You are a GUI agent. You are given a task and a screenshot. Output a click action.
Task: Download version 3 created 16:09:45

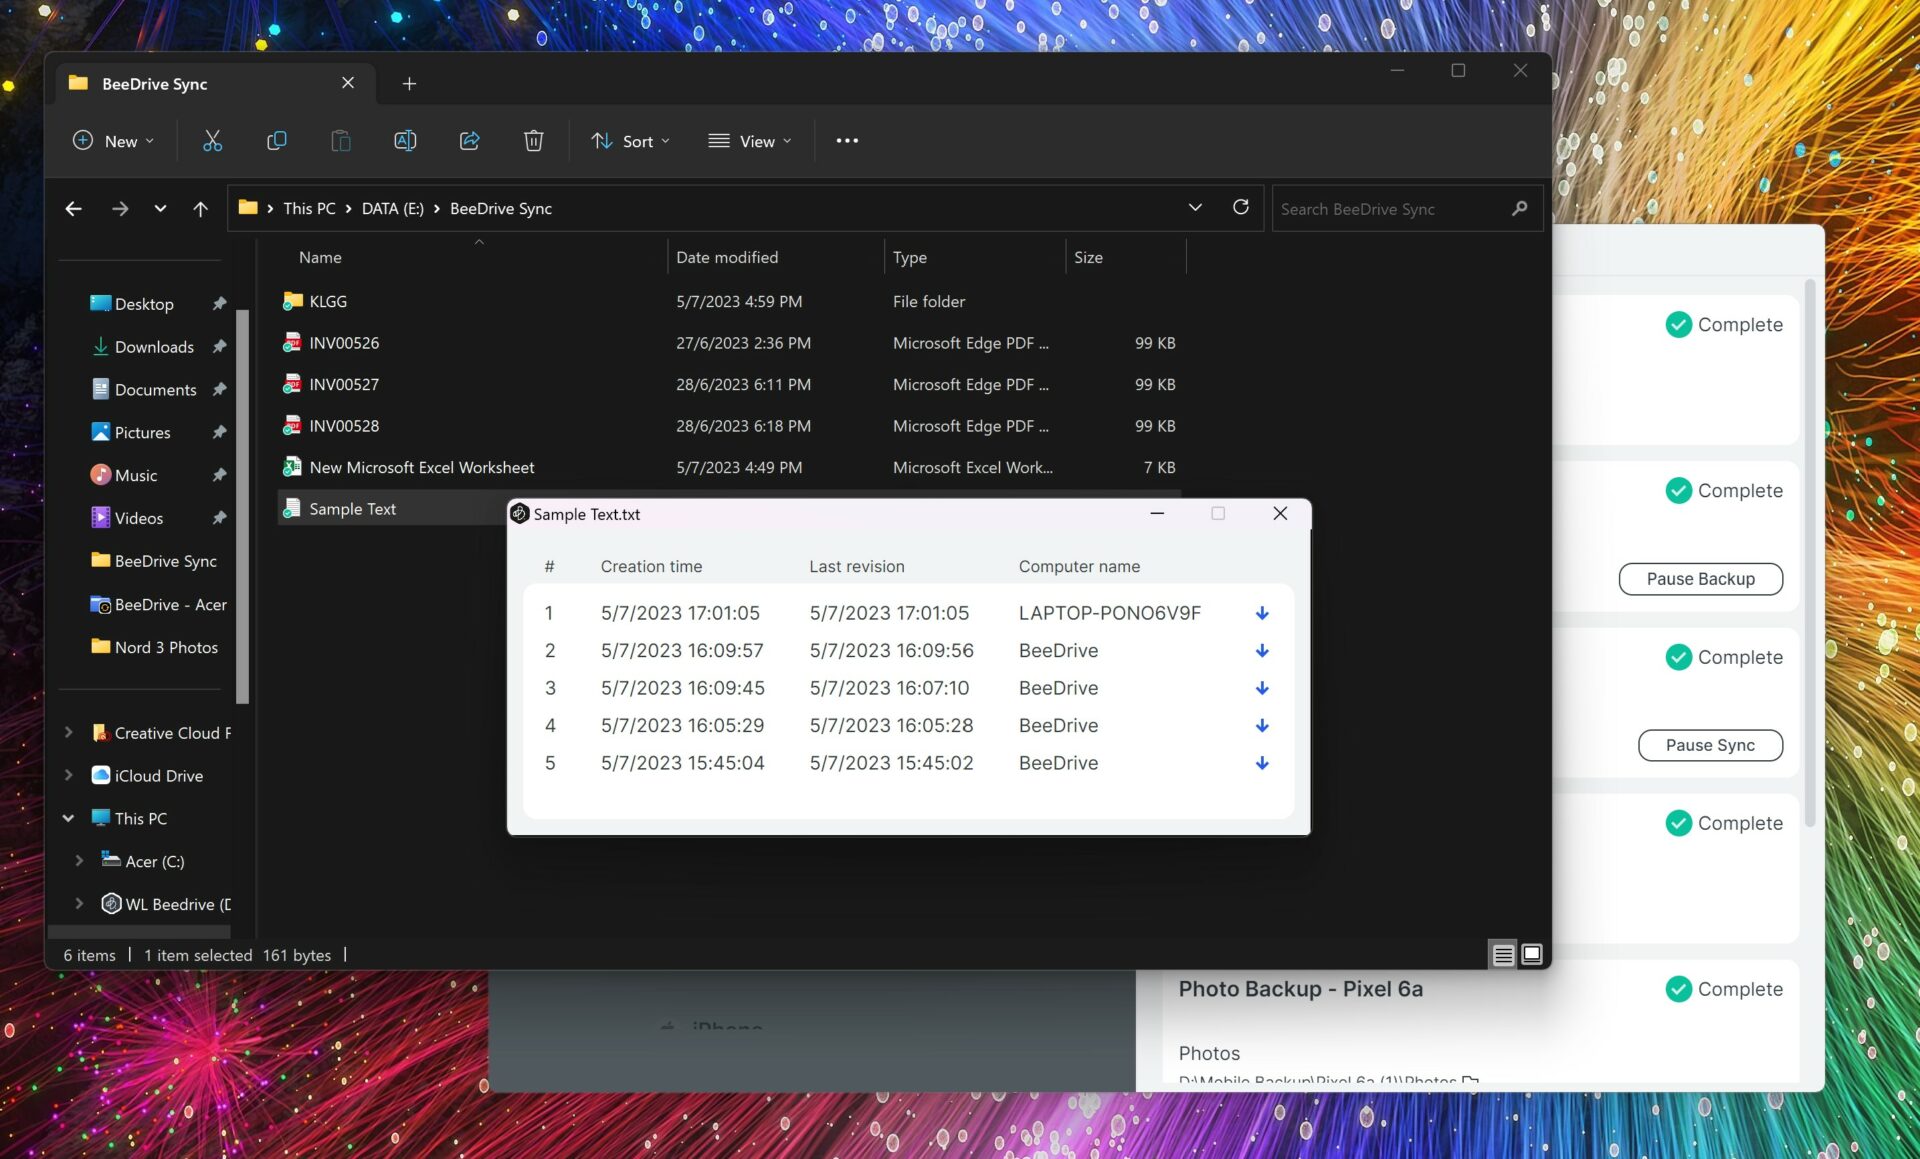coord(1262,688)
